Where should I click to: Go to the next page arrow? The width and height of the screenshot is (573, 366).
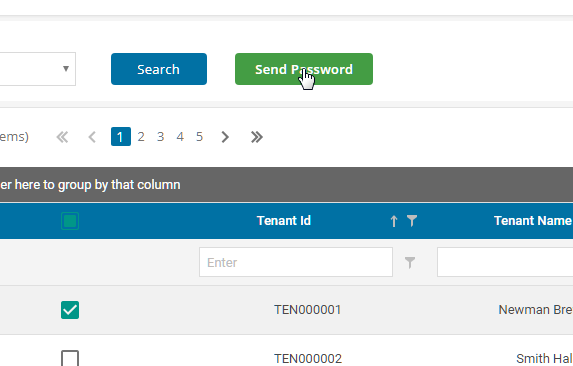click(225, 137)
